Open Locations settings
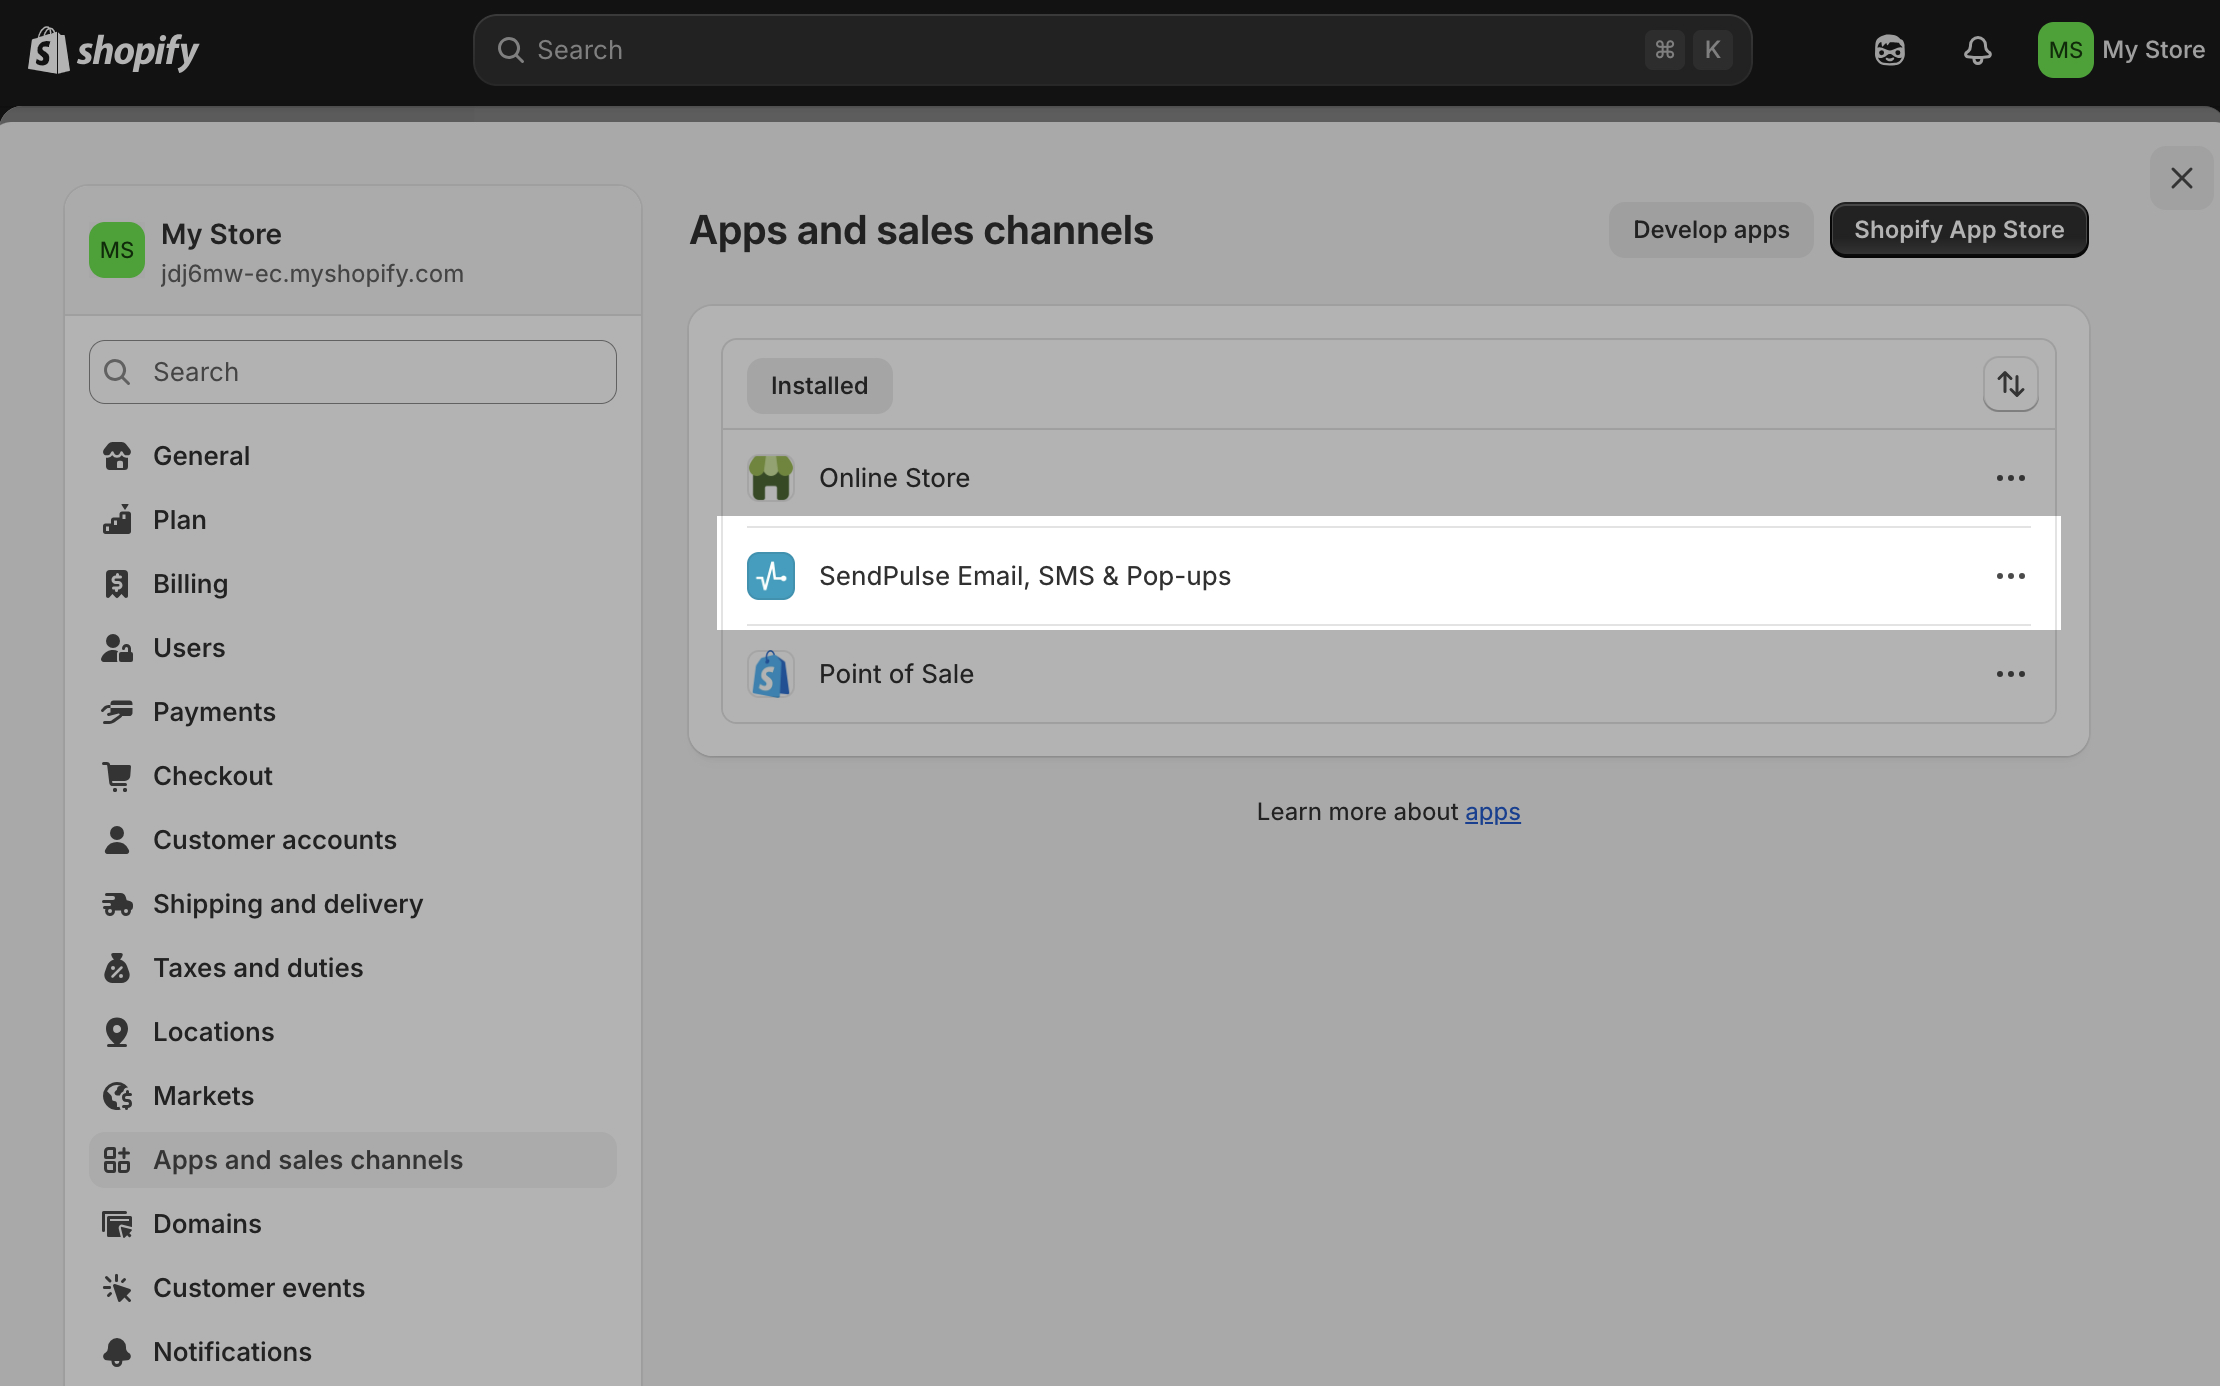This screenshot has height=1386, width=2220. (x=352, y=1032)
